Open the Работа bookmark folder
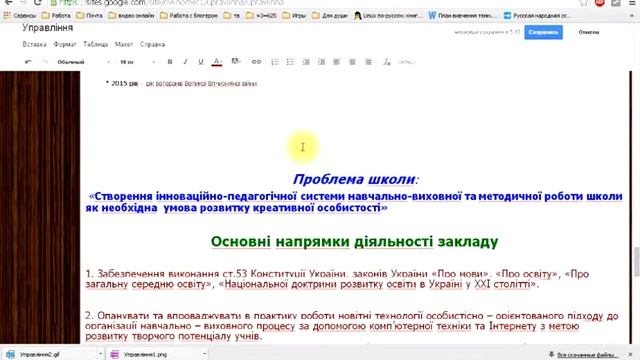The height and width of the screenshot is (360, 640). [x=56, y=16]
